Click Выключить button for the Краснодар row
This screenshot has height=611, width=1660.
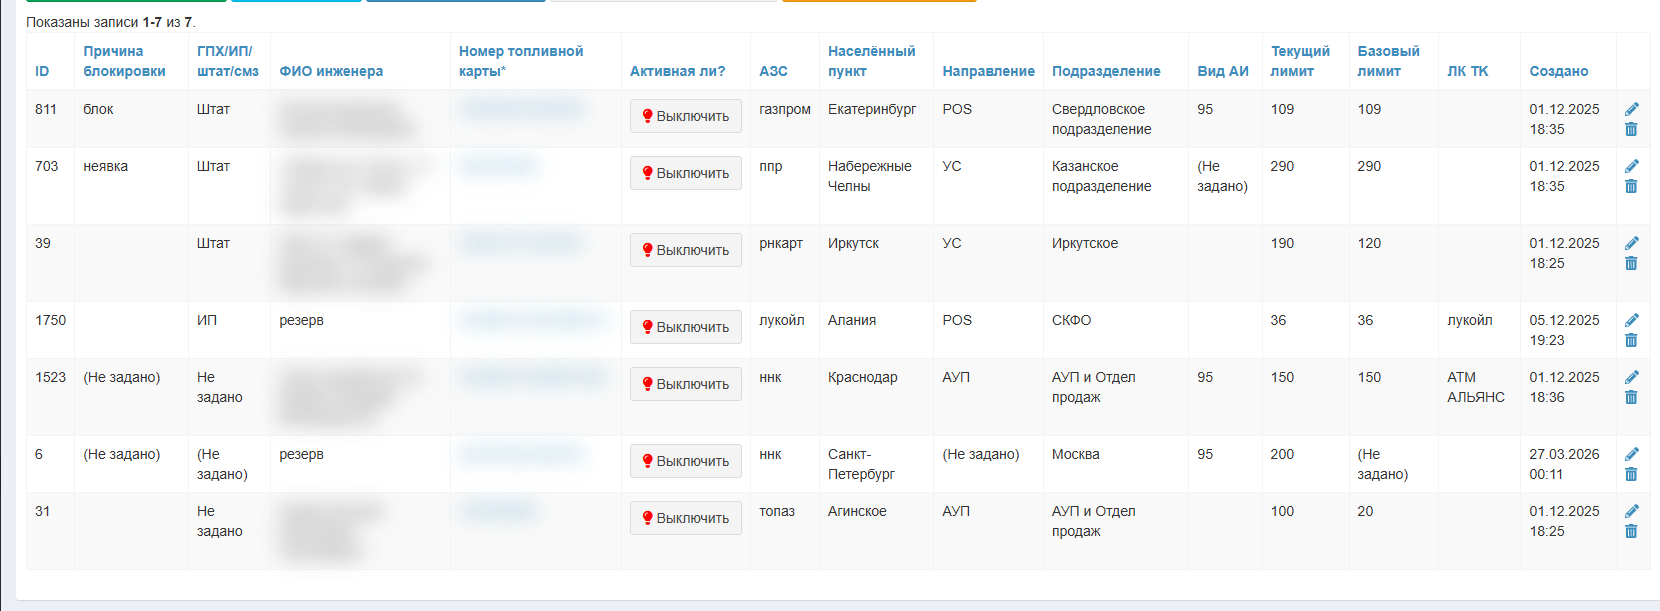coord(686,384)
